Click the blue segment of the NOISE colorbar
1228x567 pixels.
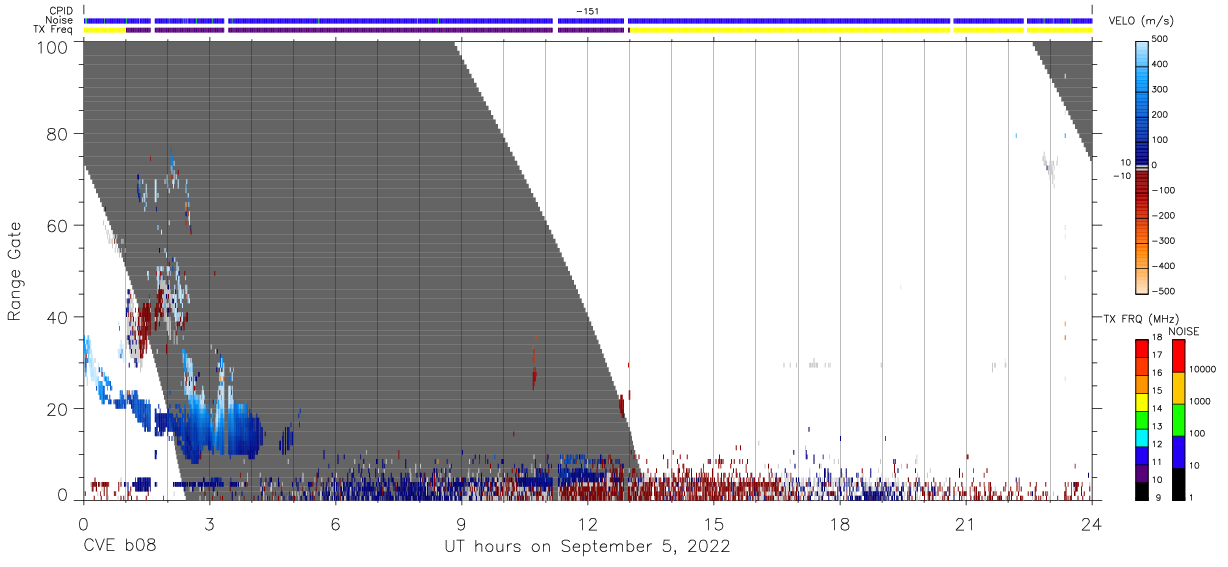[x=1179, y=452]
